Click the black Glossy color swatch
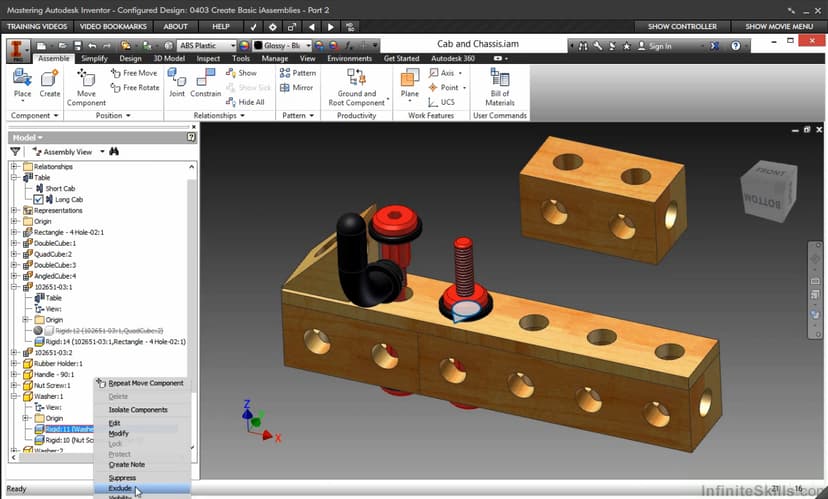The height and width of the screenshot is (499, 828). 258,45
